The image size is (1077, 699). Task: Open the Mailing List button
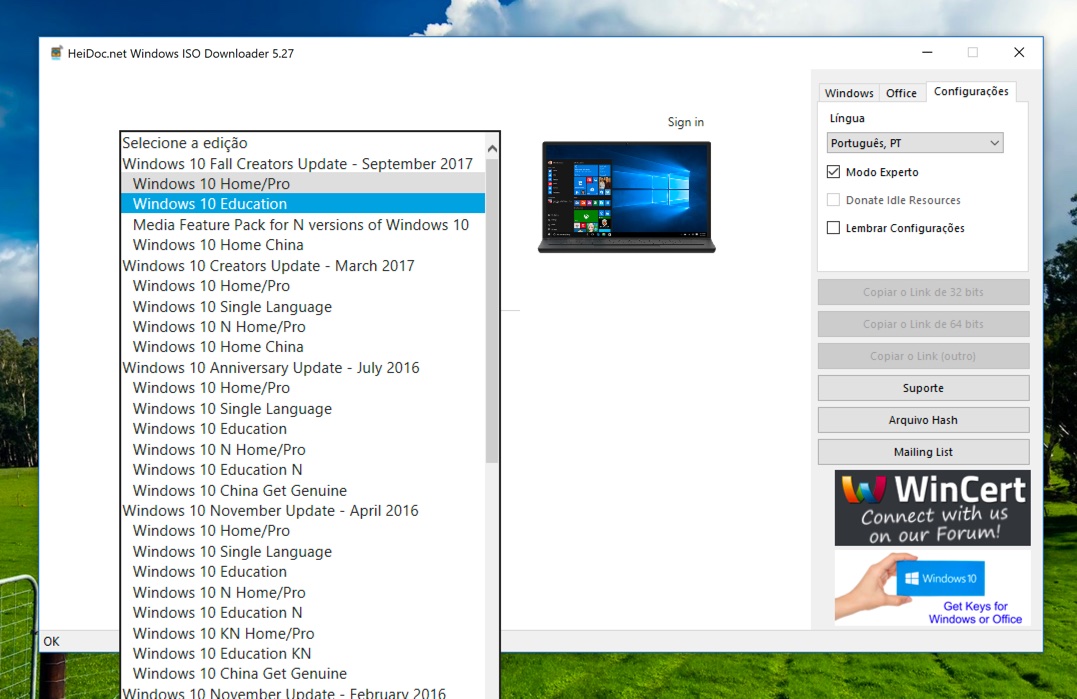tap(923, 452)
